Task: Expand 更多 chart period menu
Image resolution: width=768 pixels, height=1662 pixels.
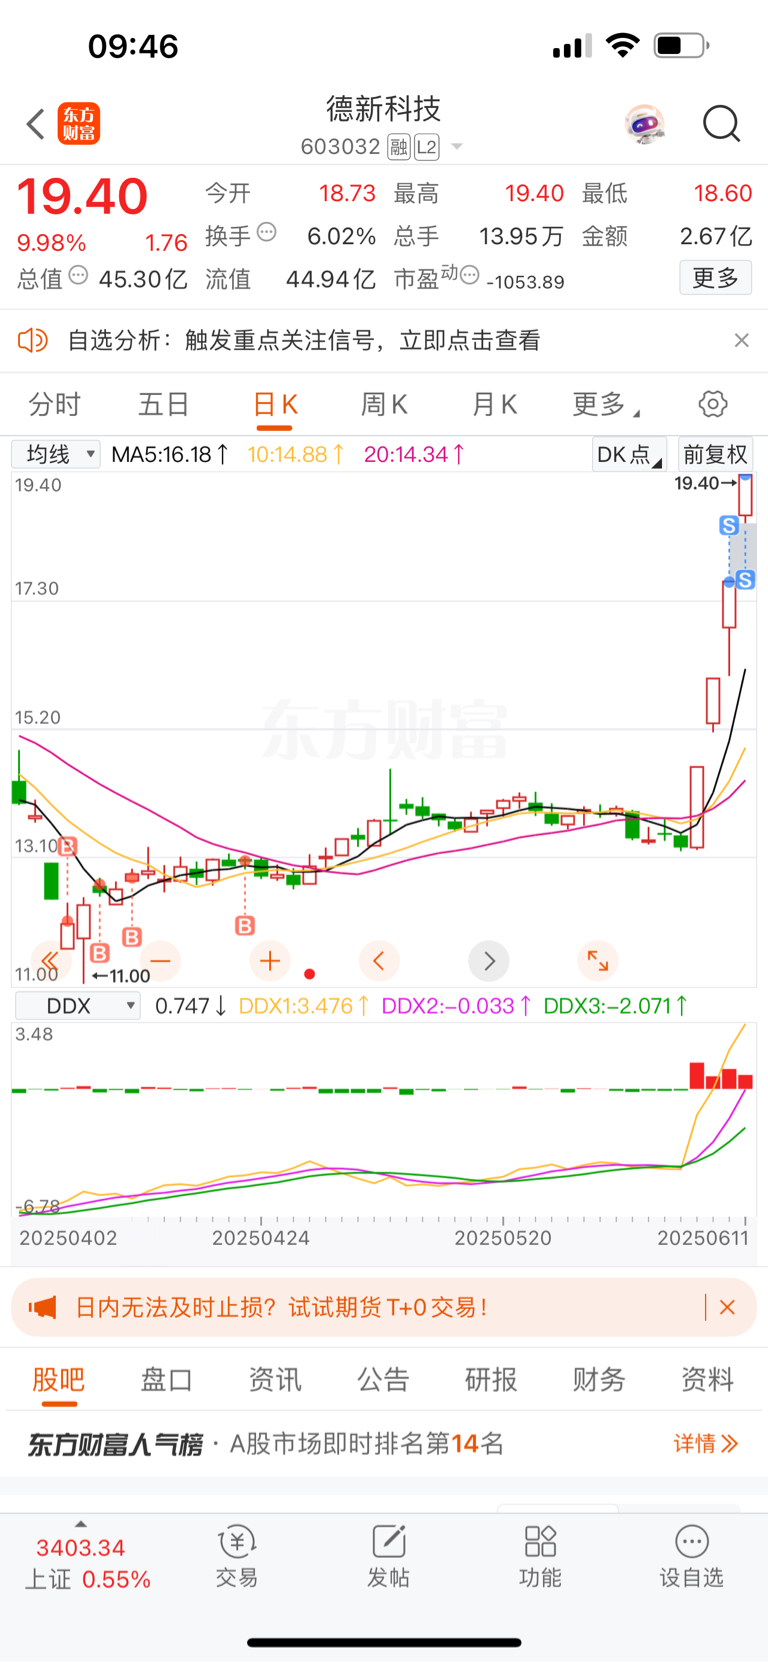Action: 605,404
